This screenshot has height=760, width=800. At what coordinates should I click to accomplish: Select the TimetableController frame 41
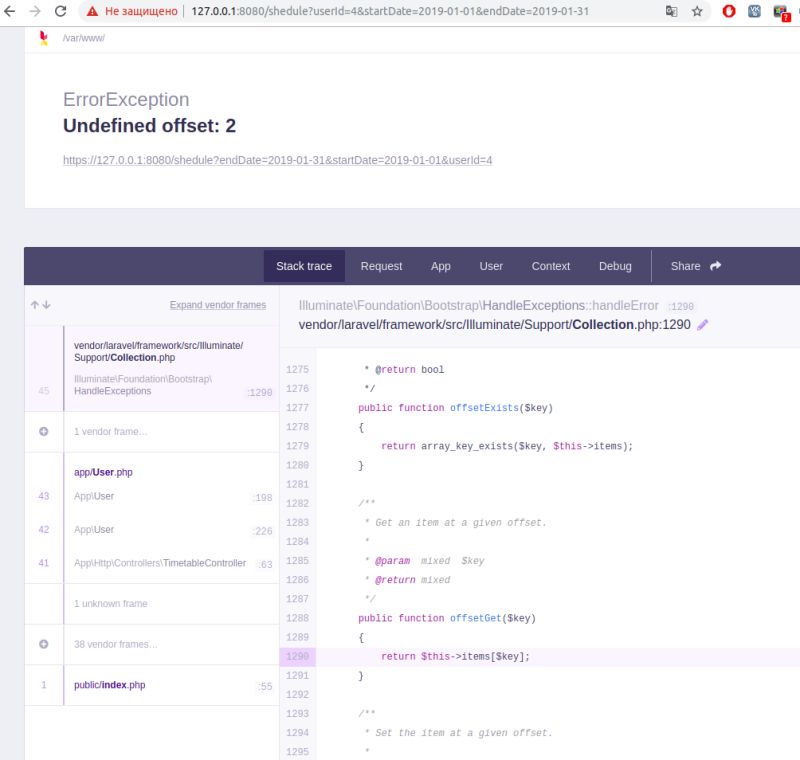[x=152, y=563]
